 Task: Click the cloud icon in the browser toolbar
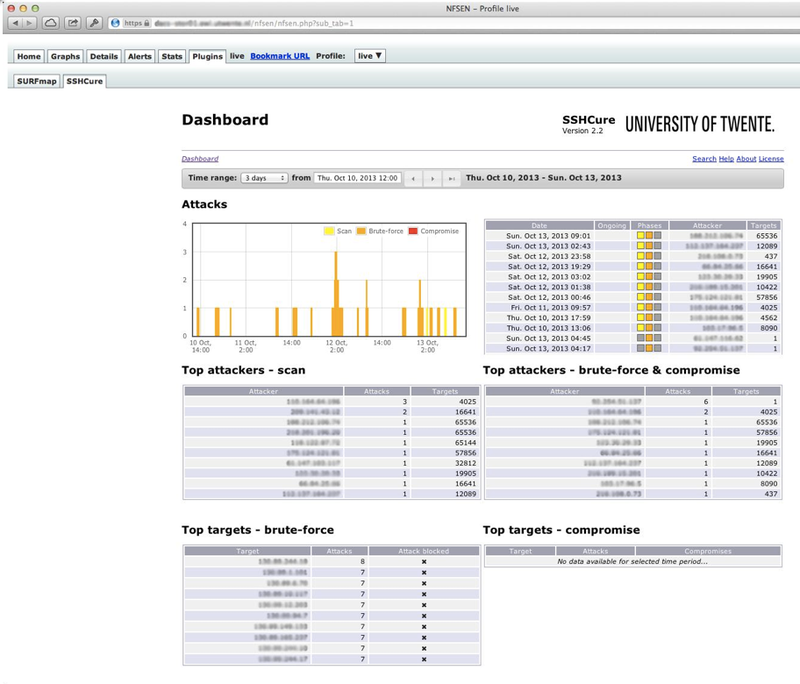point(51,22)
